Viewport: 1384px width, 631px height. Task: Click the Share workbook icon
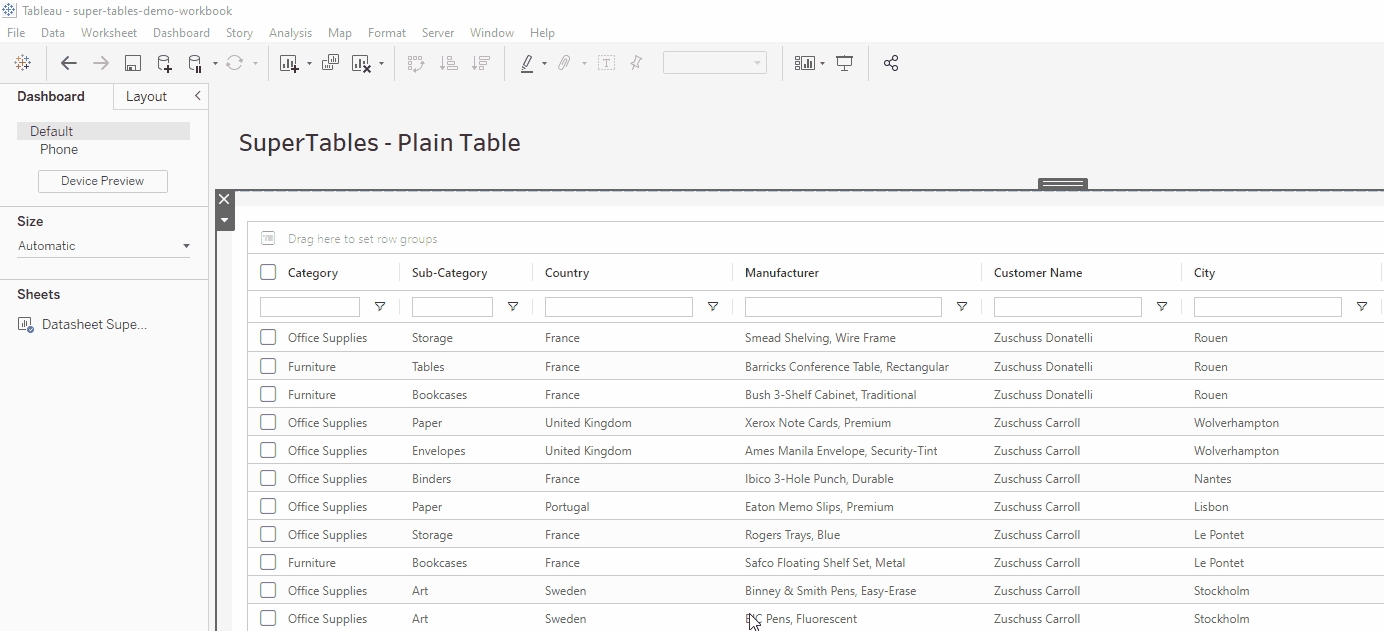click(x=891, y=63)
